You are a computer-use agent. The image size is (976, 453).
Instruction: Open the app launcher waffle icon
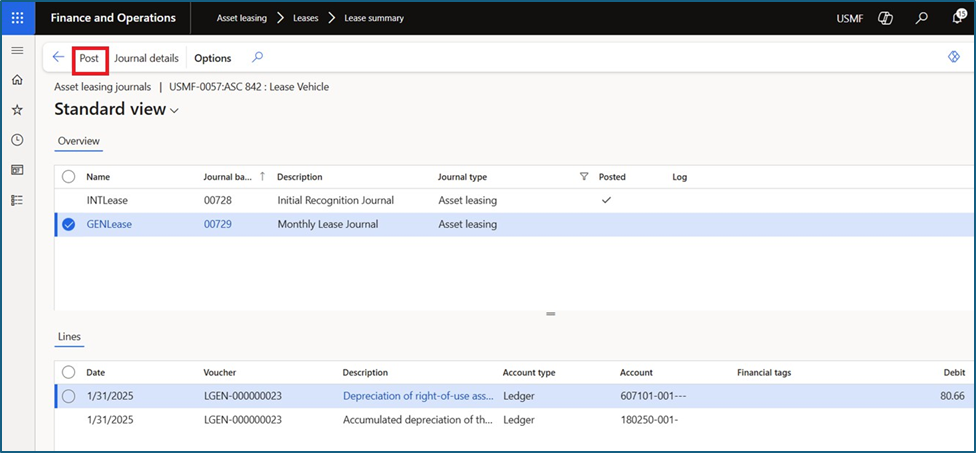18,18
